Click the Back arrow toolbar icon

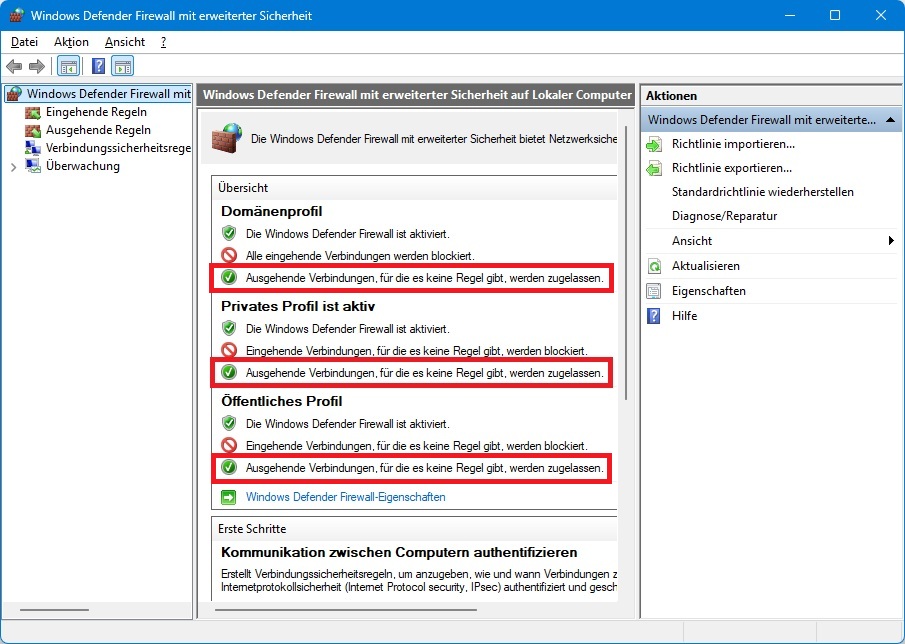click(x=14, y=66)
